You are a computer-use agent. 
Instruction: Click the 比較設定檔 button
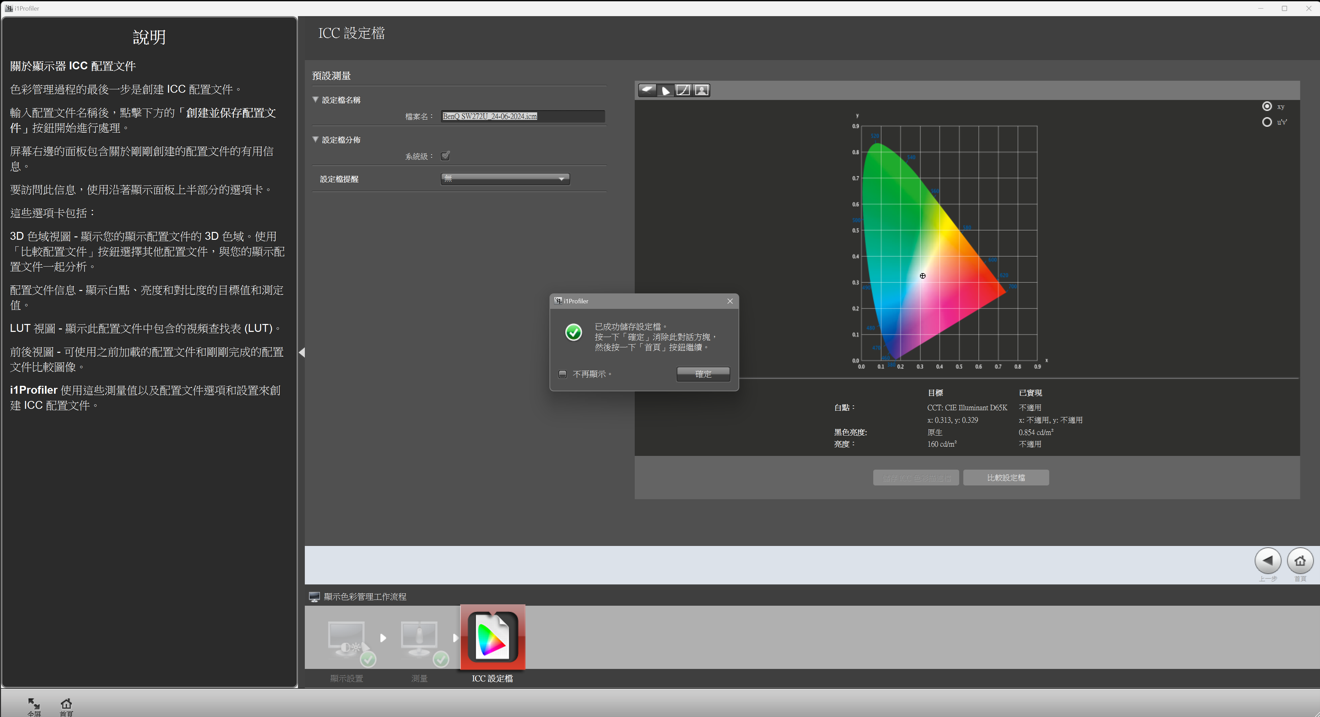pyautogui.click(x=1005, y=478)
